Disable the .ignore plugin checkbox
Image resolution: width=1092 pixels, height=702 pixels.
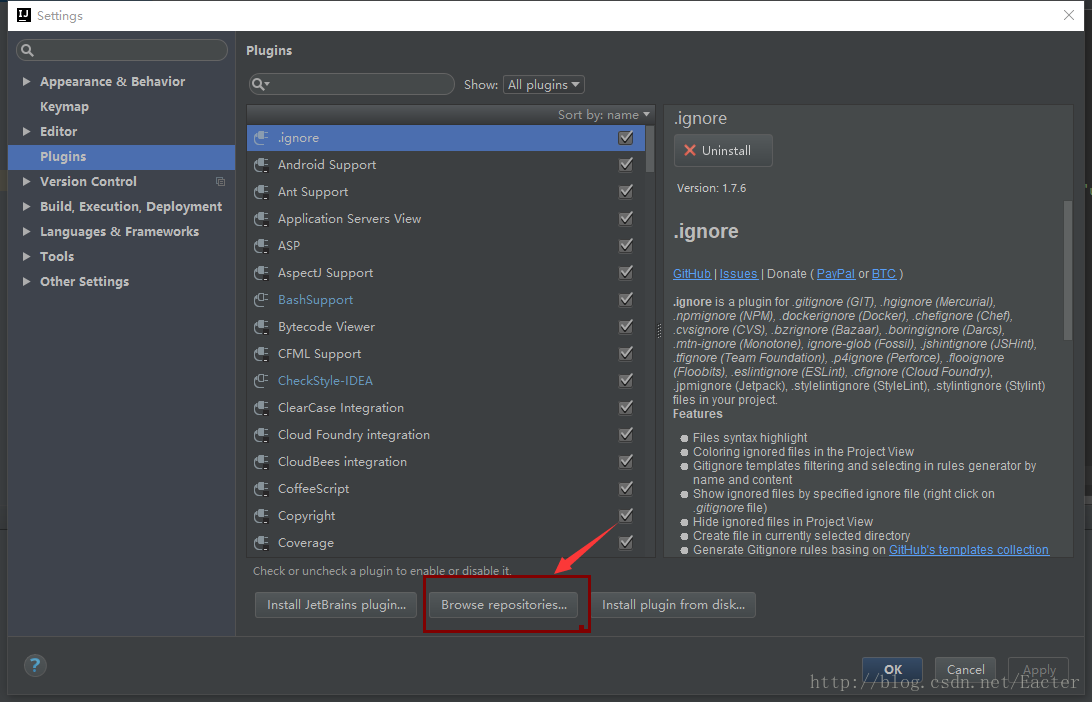pyautogui.click(x=626, y=138)
